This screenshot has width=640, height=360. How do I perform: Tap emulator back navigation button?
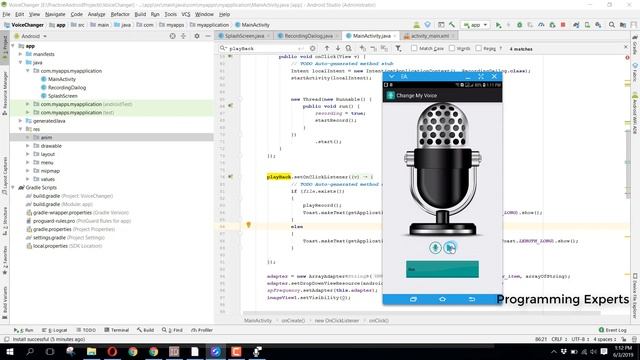click(471, 299)
